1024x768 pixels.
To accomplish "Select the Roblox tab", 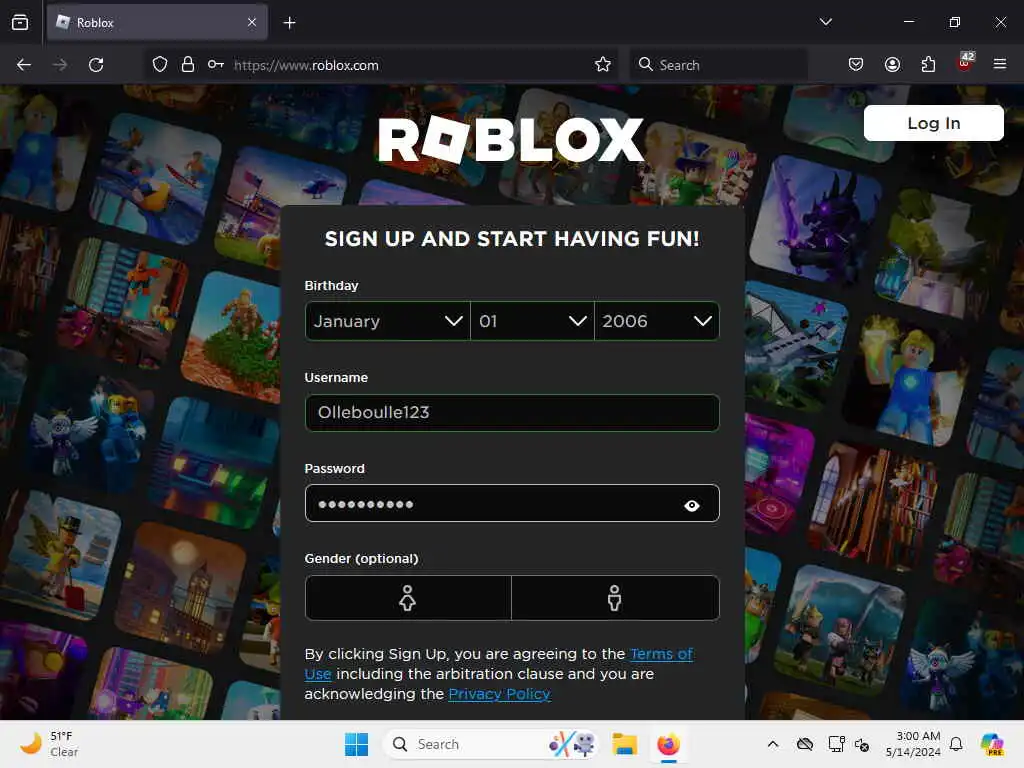I will 157,22.
